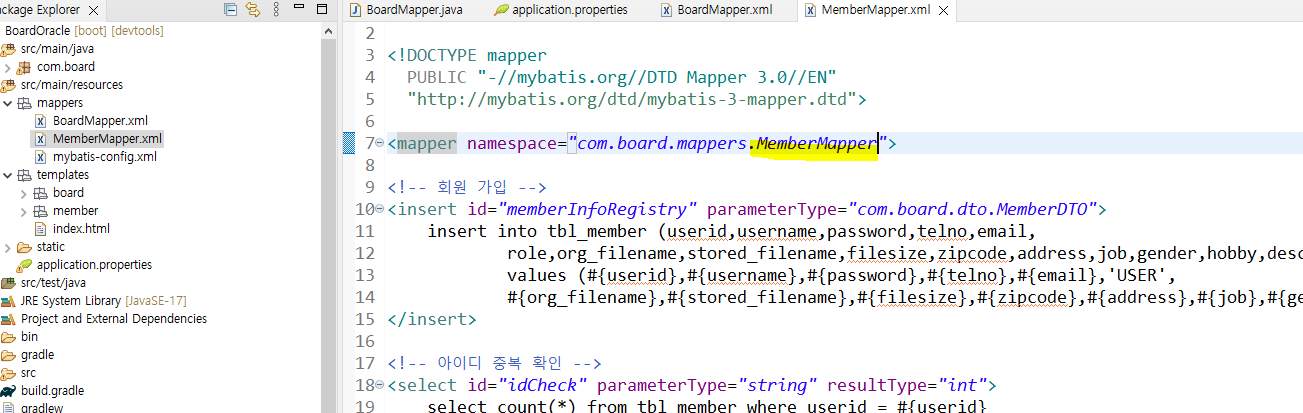This screenshot has height=413, width=1303.
Task: Select the plain src folder
Action: click(28, 373)
